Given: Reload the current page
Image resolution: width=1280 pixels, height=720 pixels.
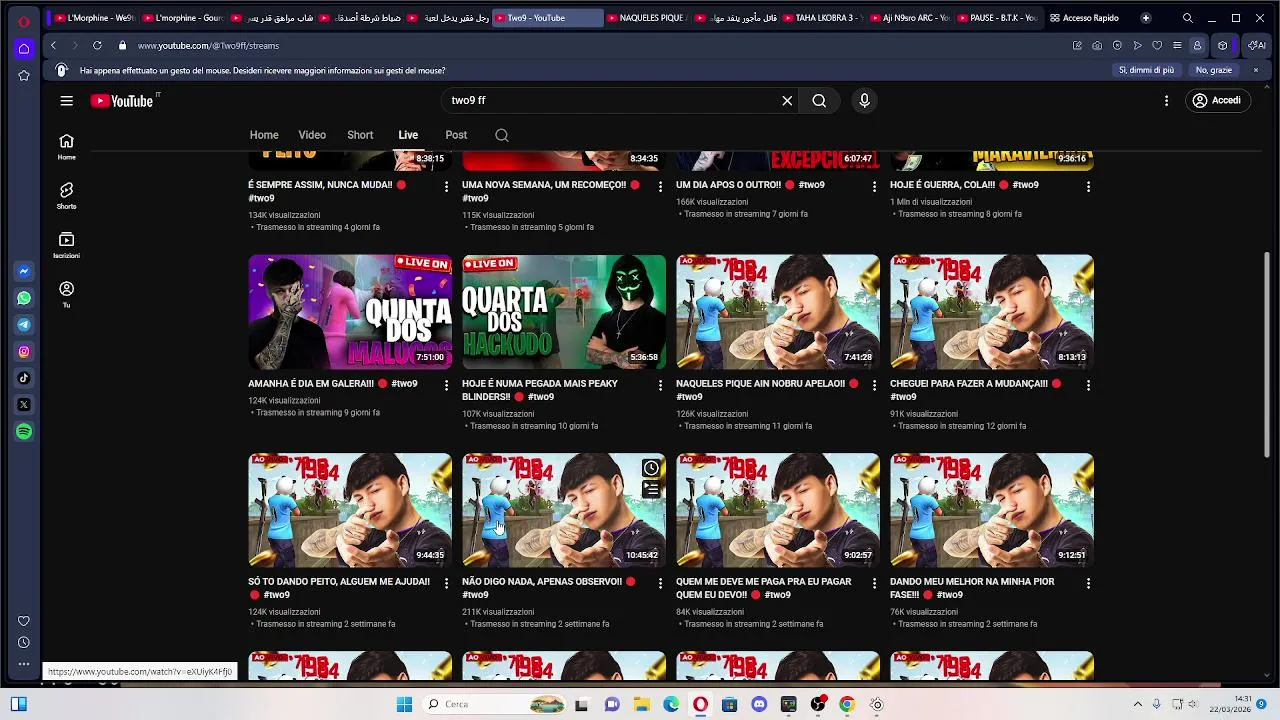Looking at the screenshot, I should tap(97, 45).
